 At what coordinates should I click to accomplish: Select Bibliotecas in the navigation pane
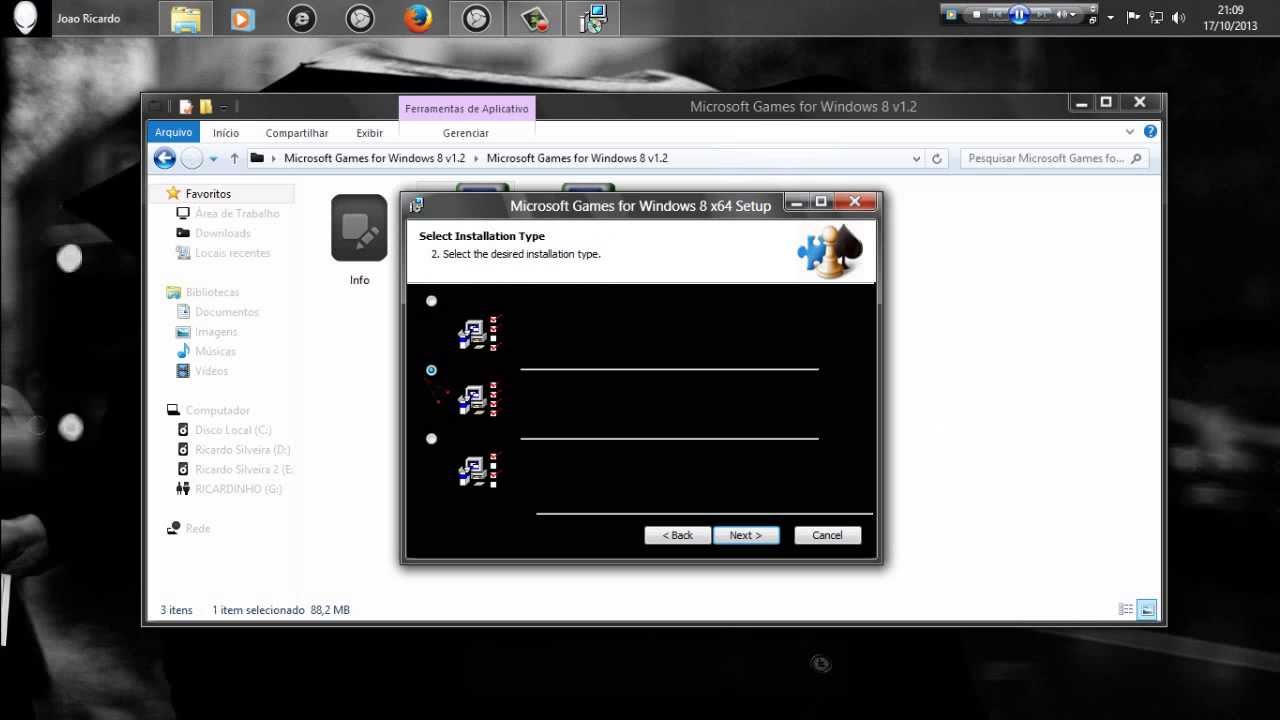click(212, 292)
